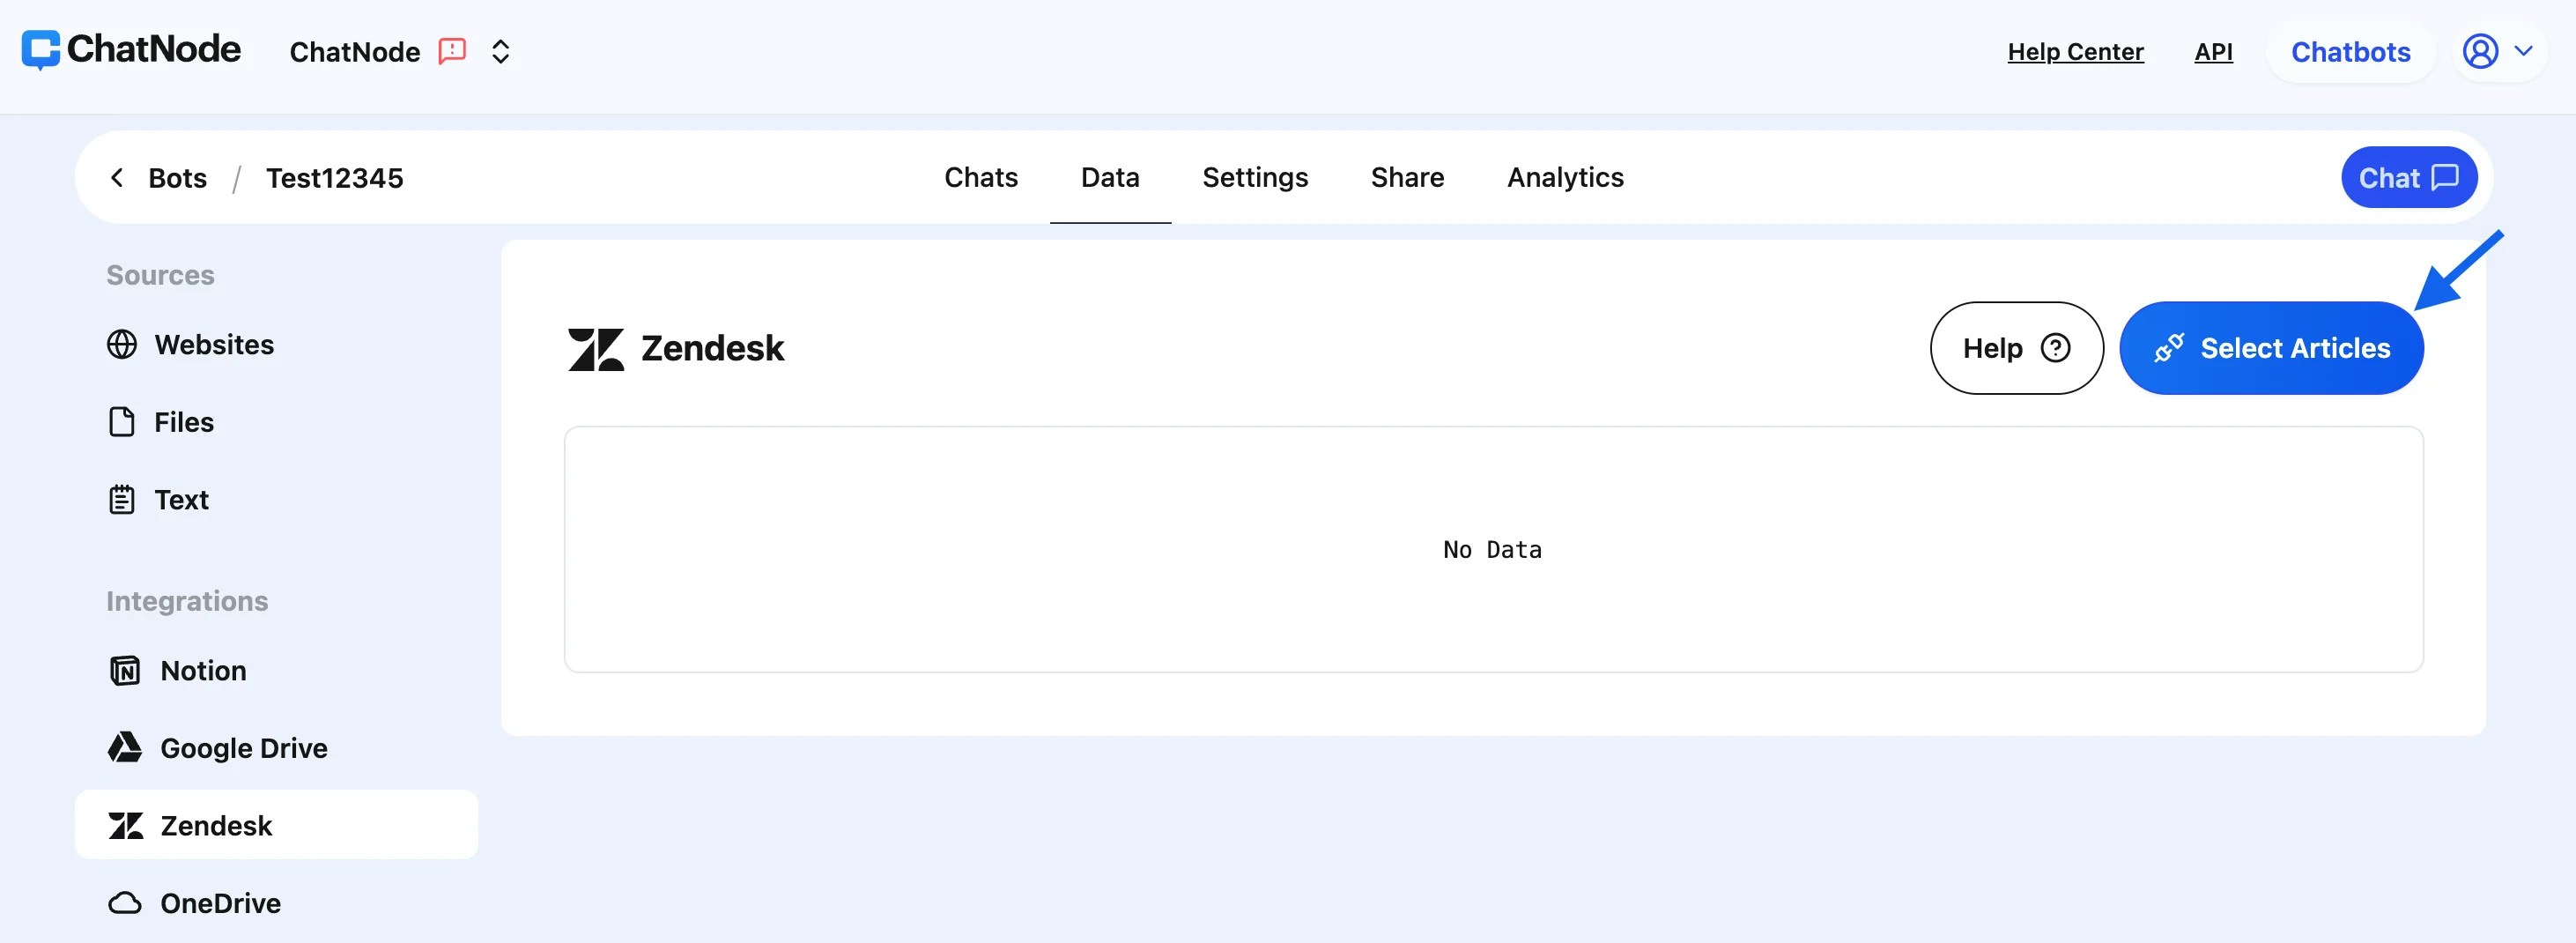Open the Analytics tab
The height and width of the screenshot is (943, 2576).
tap(1565, 177)
